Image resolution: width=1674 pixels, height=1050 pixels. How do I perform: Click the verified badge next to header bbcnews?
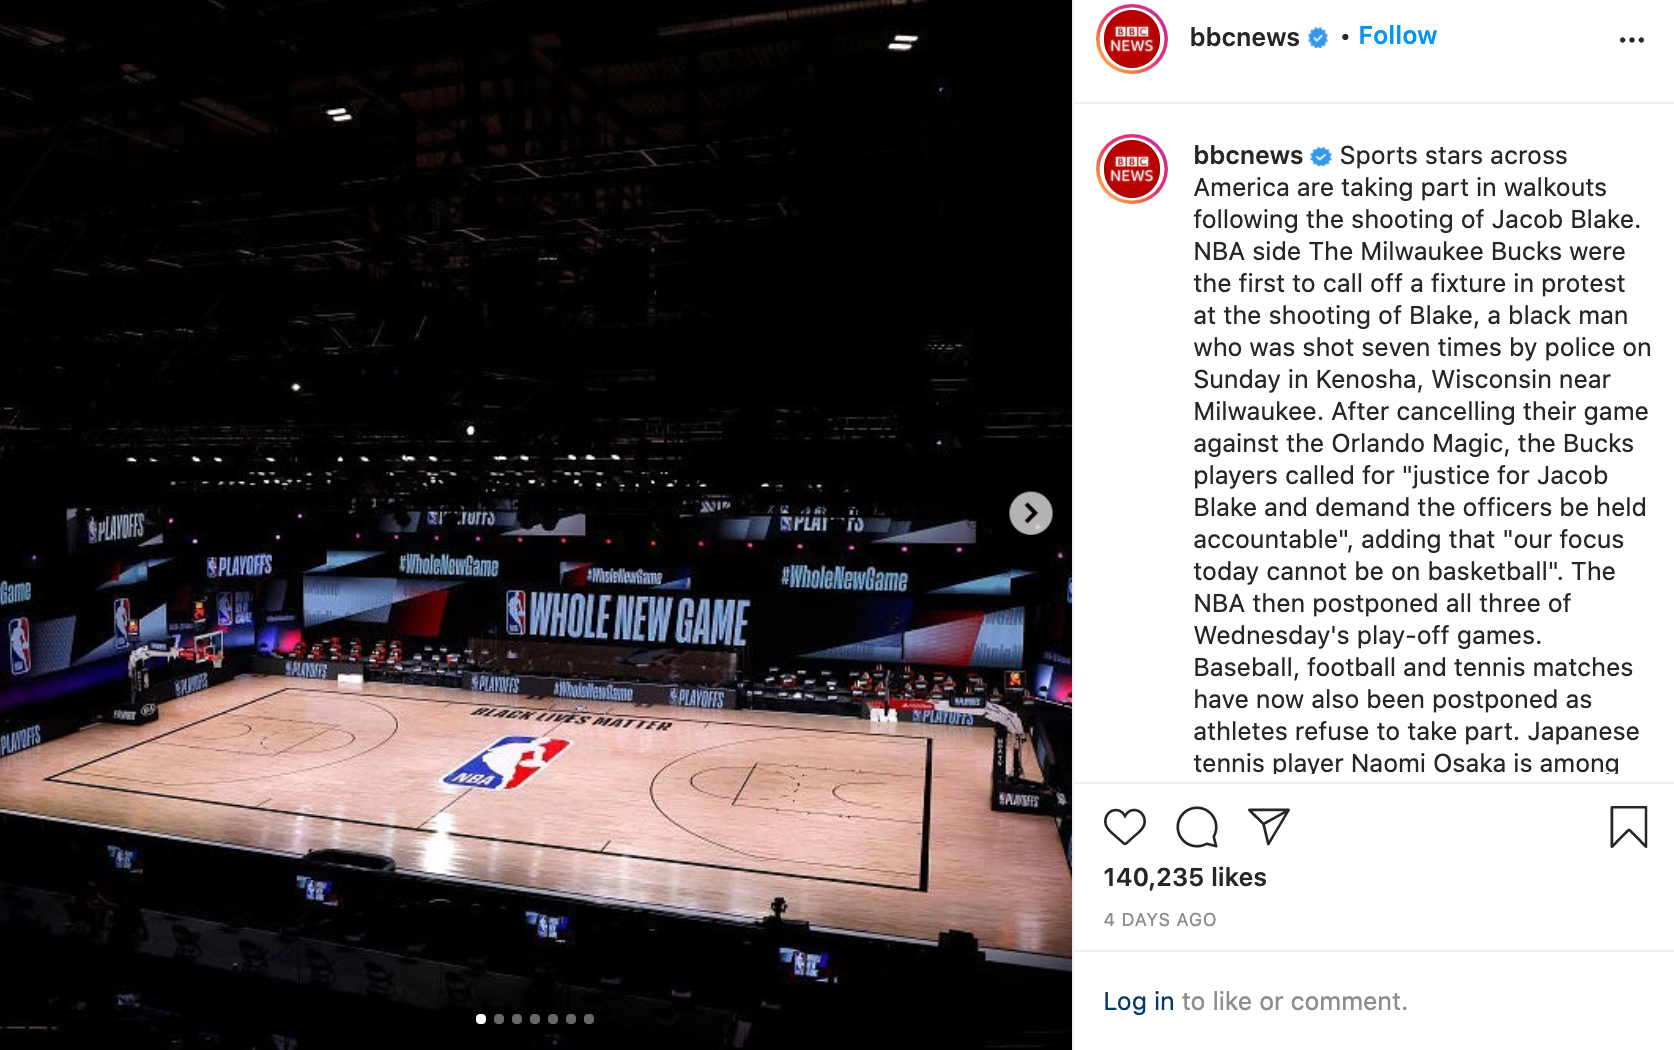click(1318, 38)
